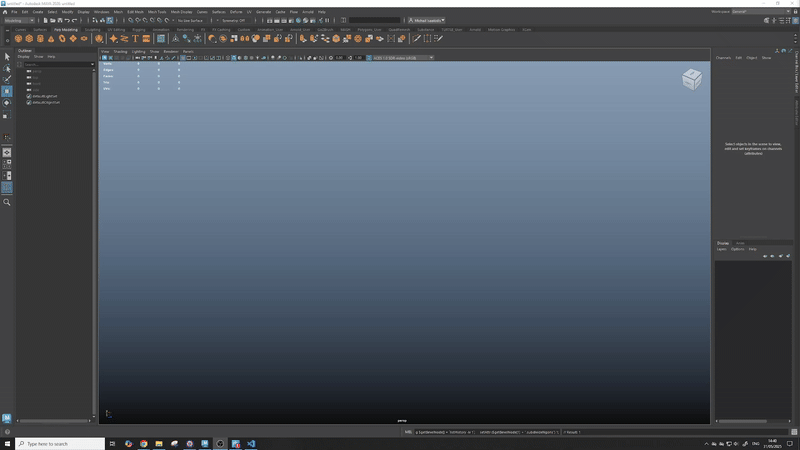Screen dimensions: 800x450
Task: Activate the Rotate tool in toolbox
Action: pos(6,102)
